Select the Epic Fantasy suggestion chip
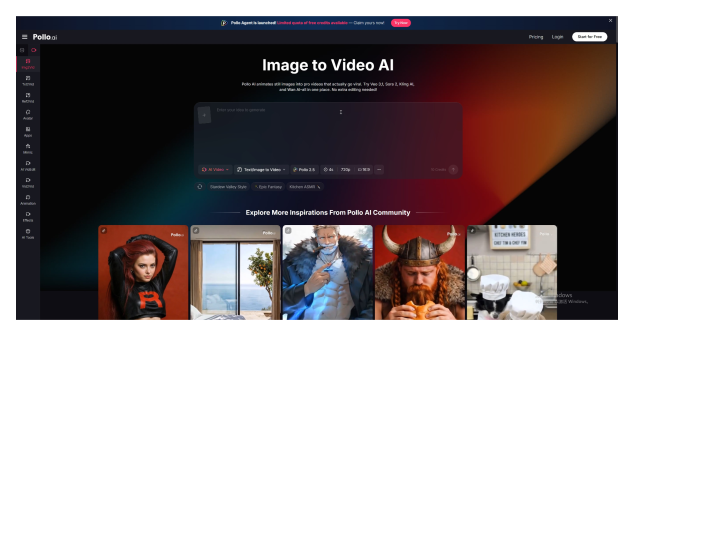 pyautogui.click(x=269, y=187)
